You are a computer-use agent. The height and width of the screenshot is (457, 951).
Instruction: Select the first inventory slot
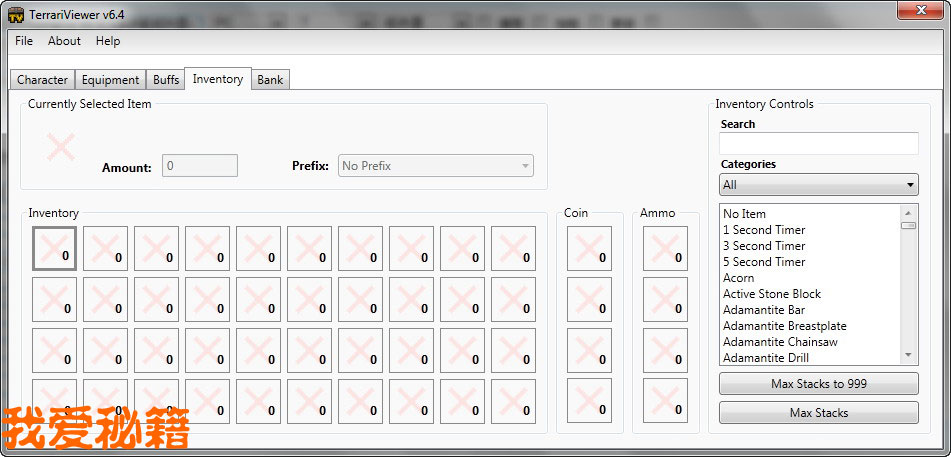[54, 248]
